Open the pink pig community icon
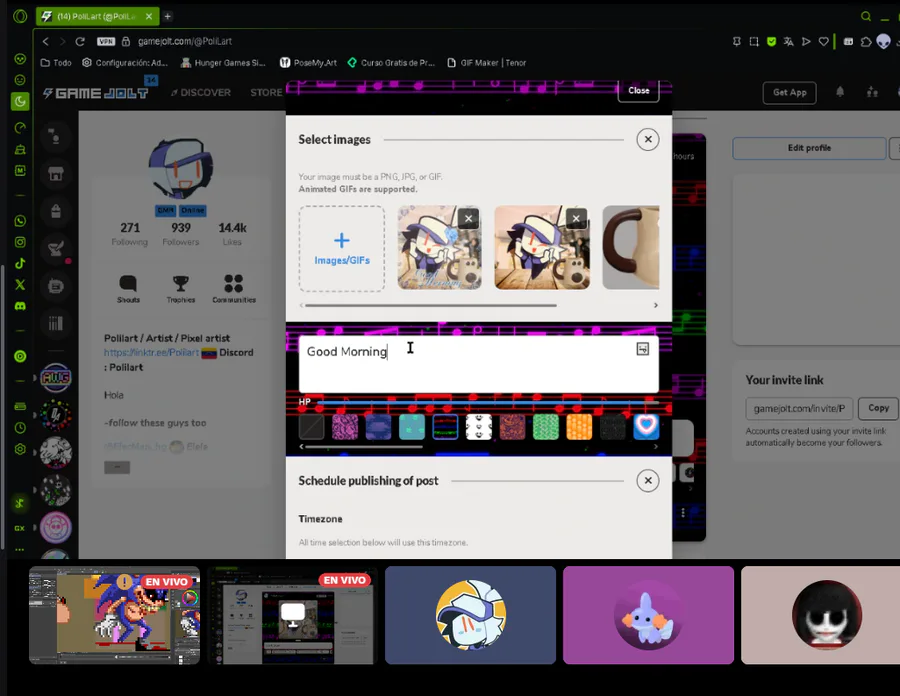 (56, 527)
